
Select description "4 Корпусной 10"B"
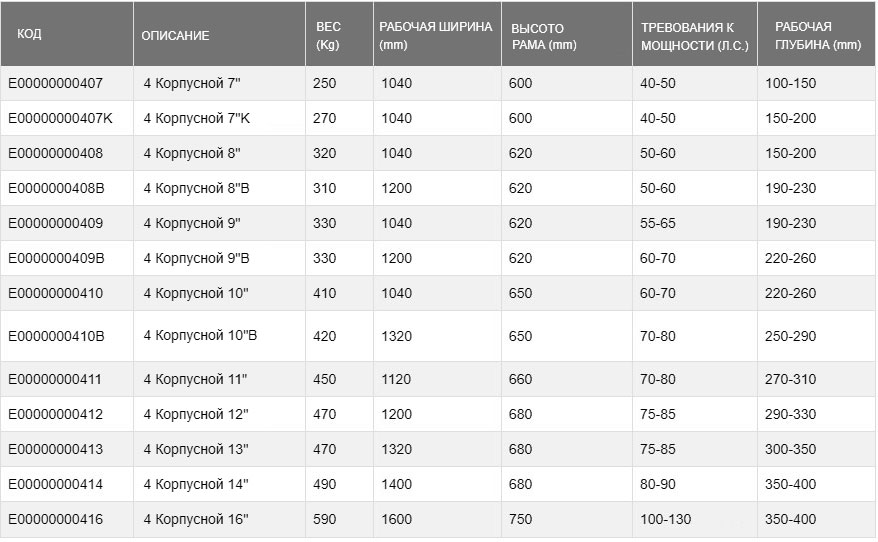point(200,336)
